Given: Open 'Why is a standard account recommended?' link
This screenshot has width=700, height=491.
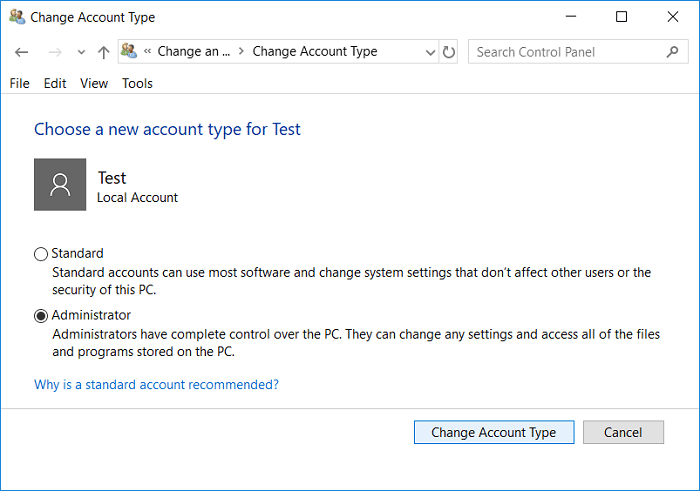Looking at the screenshot, I should 156,384.
